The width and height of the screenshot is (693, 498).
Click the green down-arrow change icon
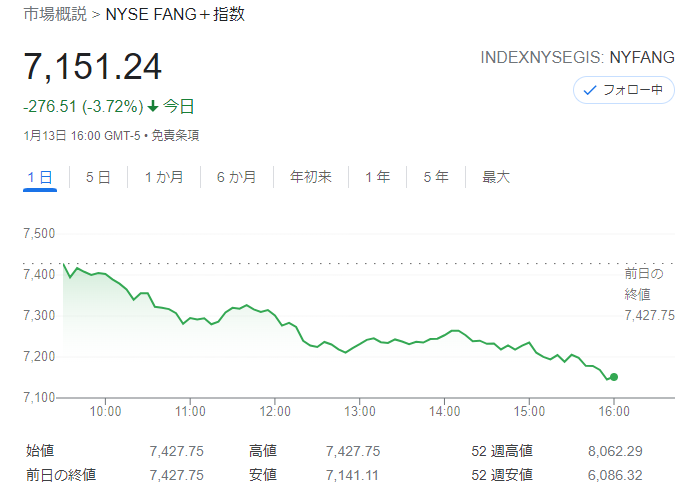click(x=152, y=106)
